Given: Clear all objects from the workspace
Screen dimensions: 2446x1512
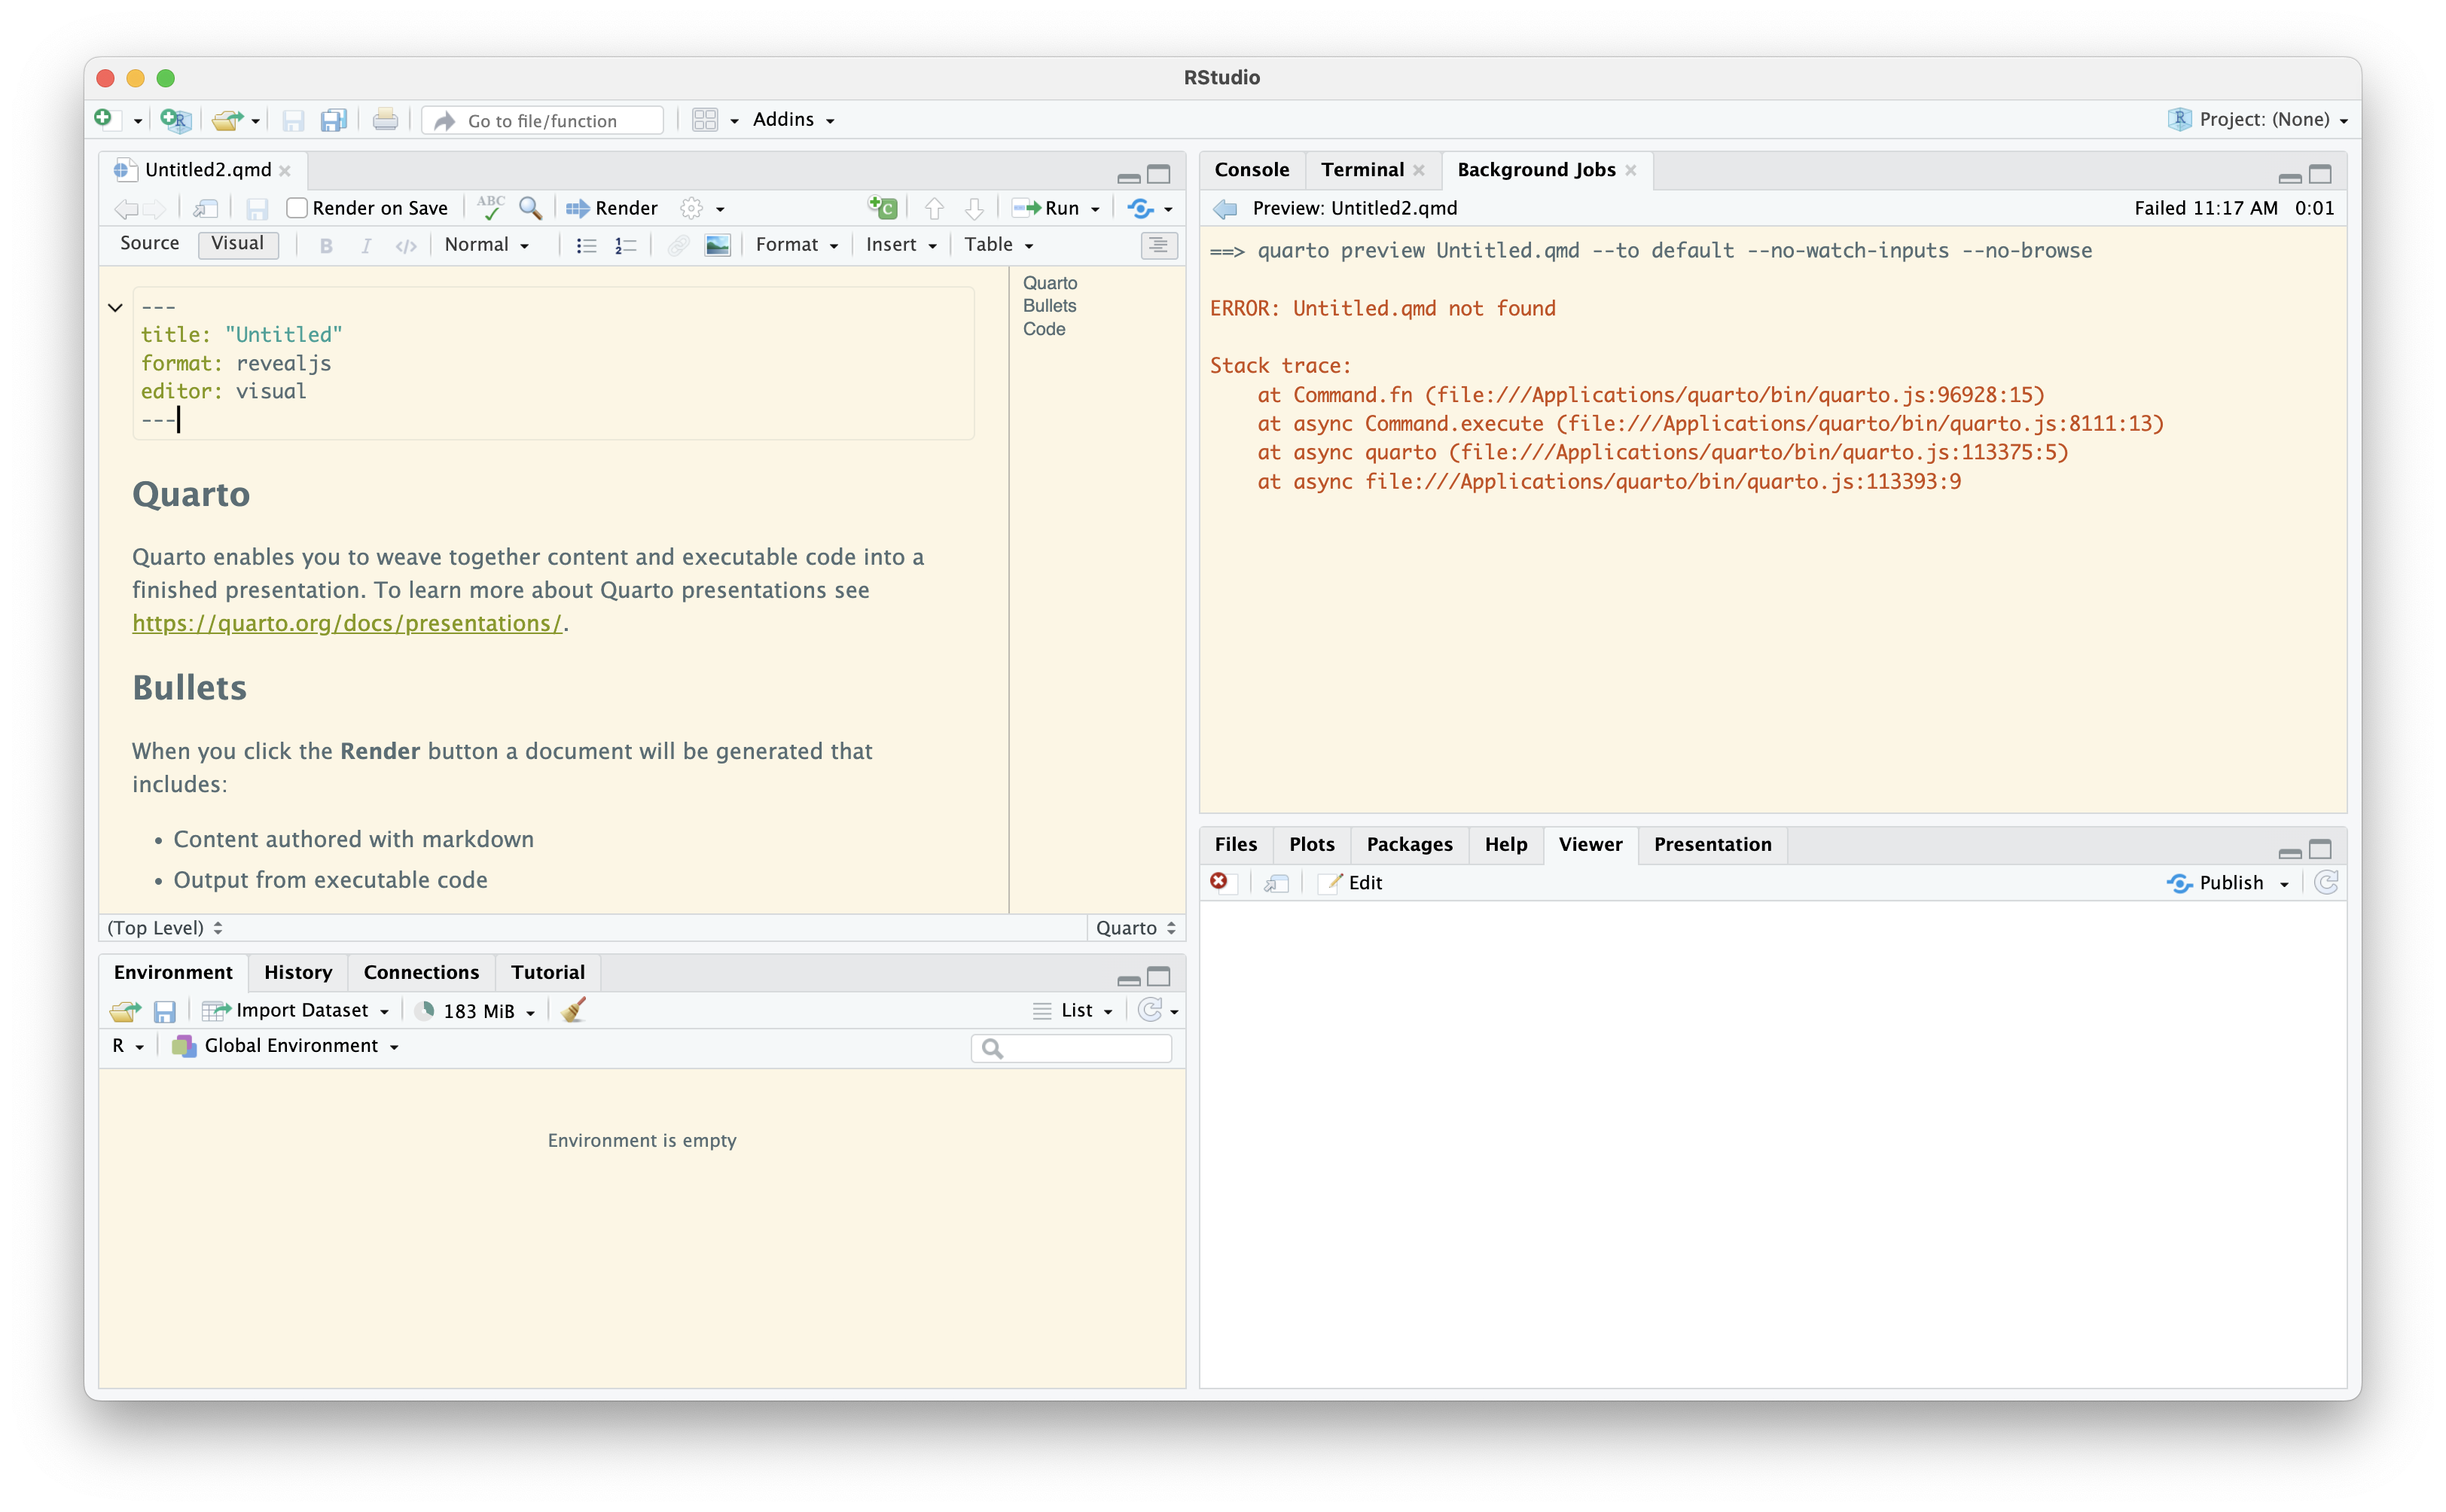Looking at the screenshot, I should 573,1011.
